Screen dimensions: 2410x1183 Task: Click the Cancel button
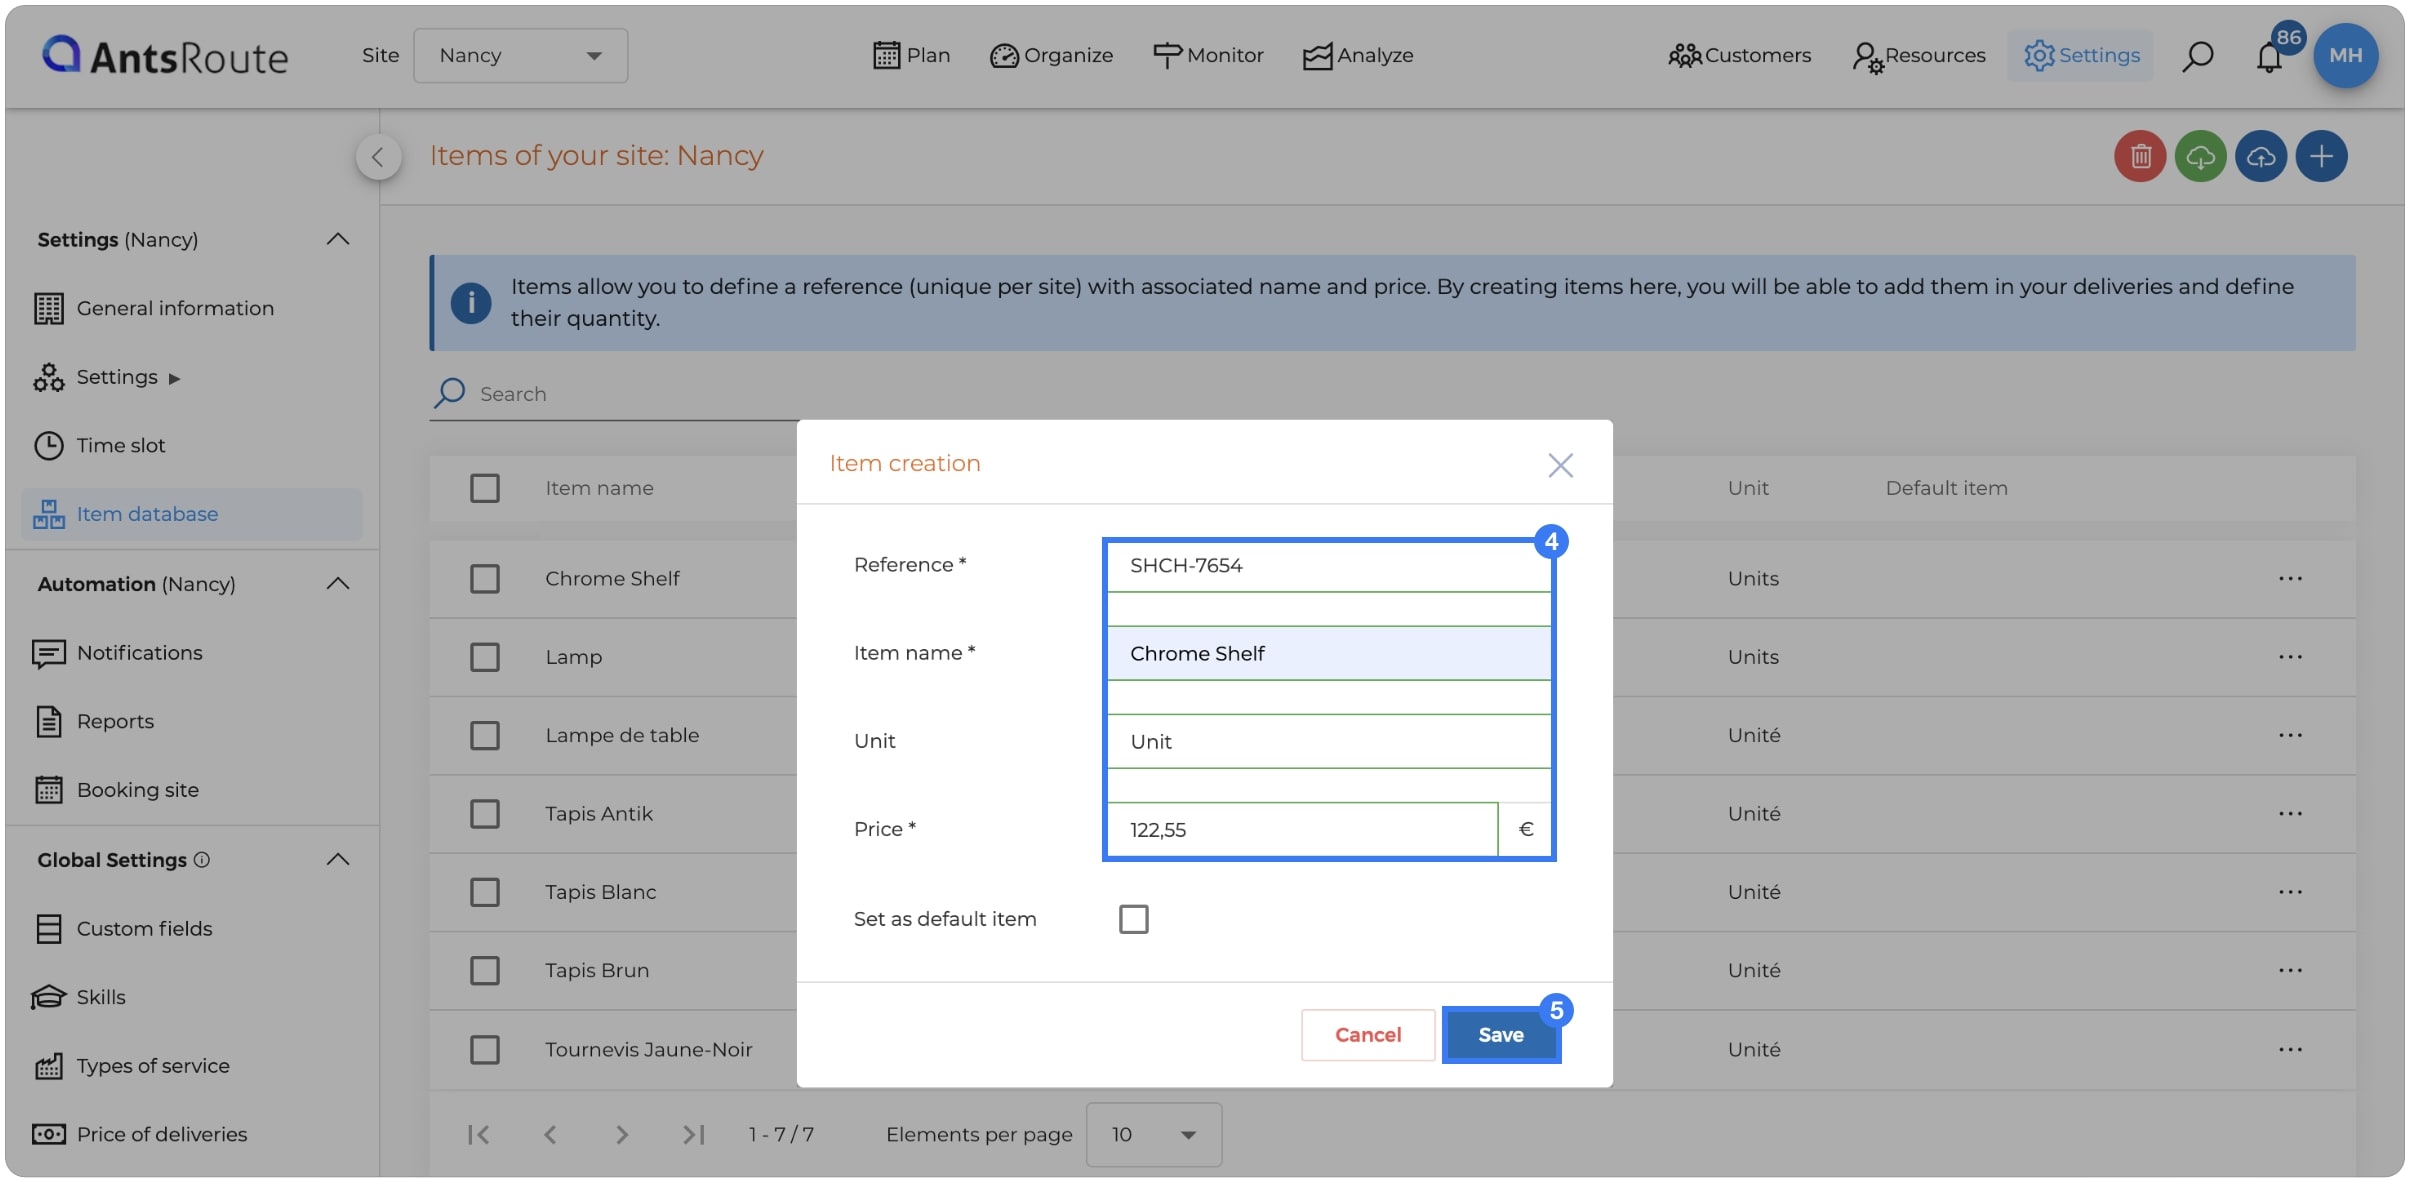(x=1368, y=1035)
